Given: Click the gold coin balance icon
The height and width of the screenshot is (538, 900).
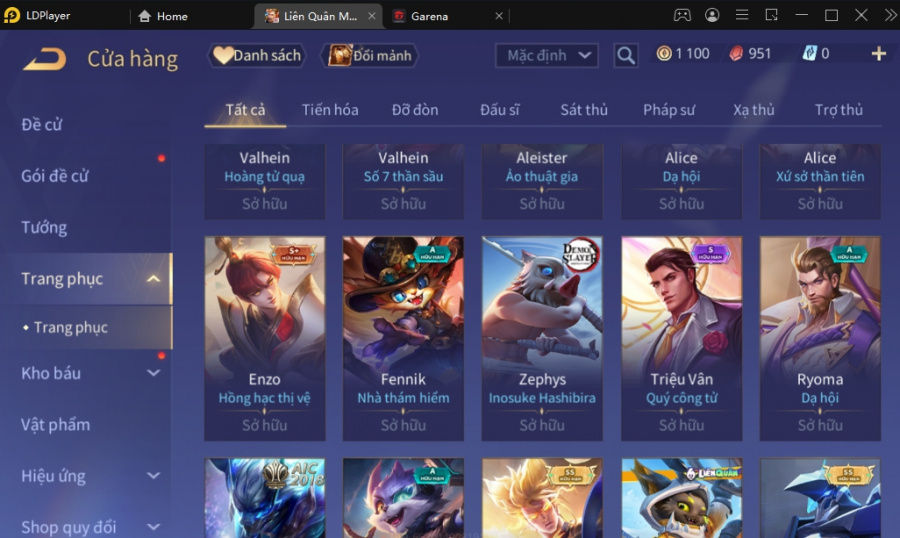Looking at the screenshot, I should coord(664,53).
